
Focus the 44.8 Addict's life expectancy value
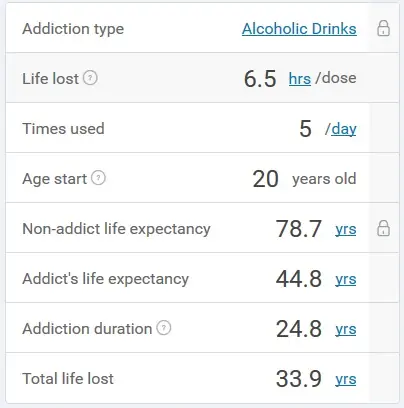pos(299,279)
